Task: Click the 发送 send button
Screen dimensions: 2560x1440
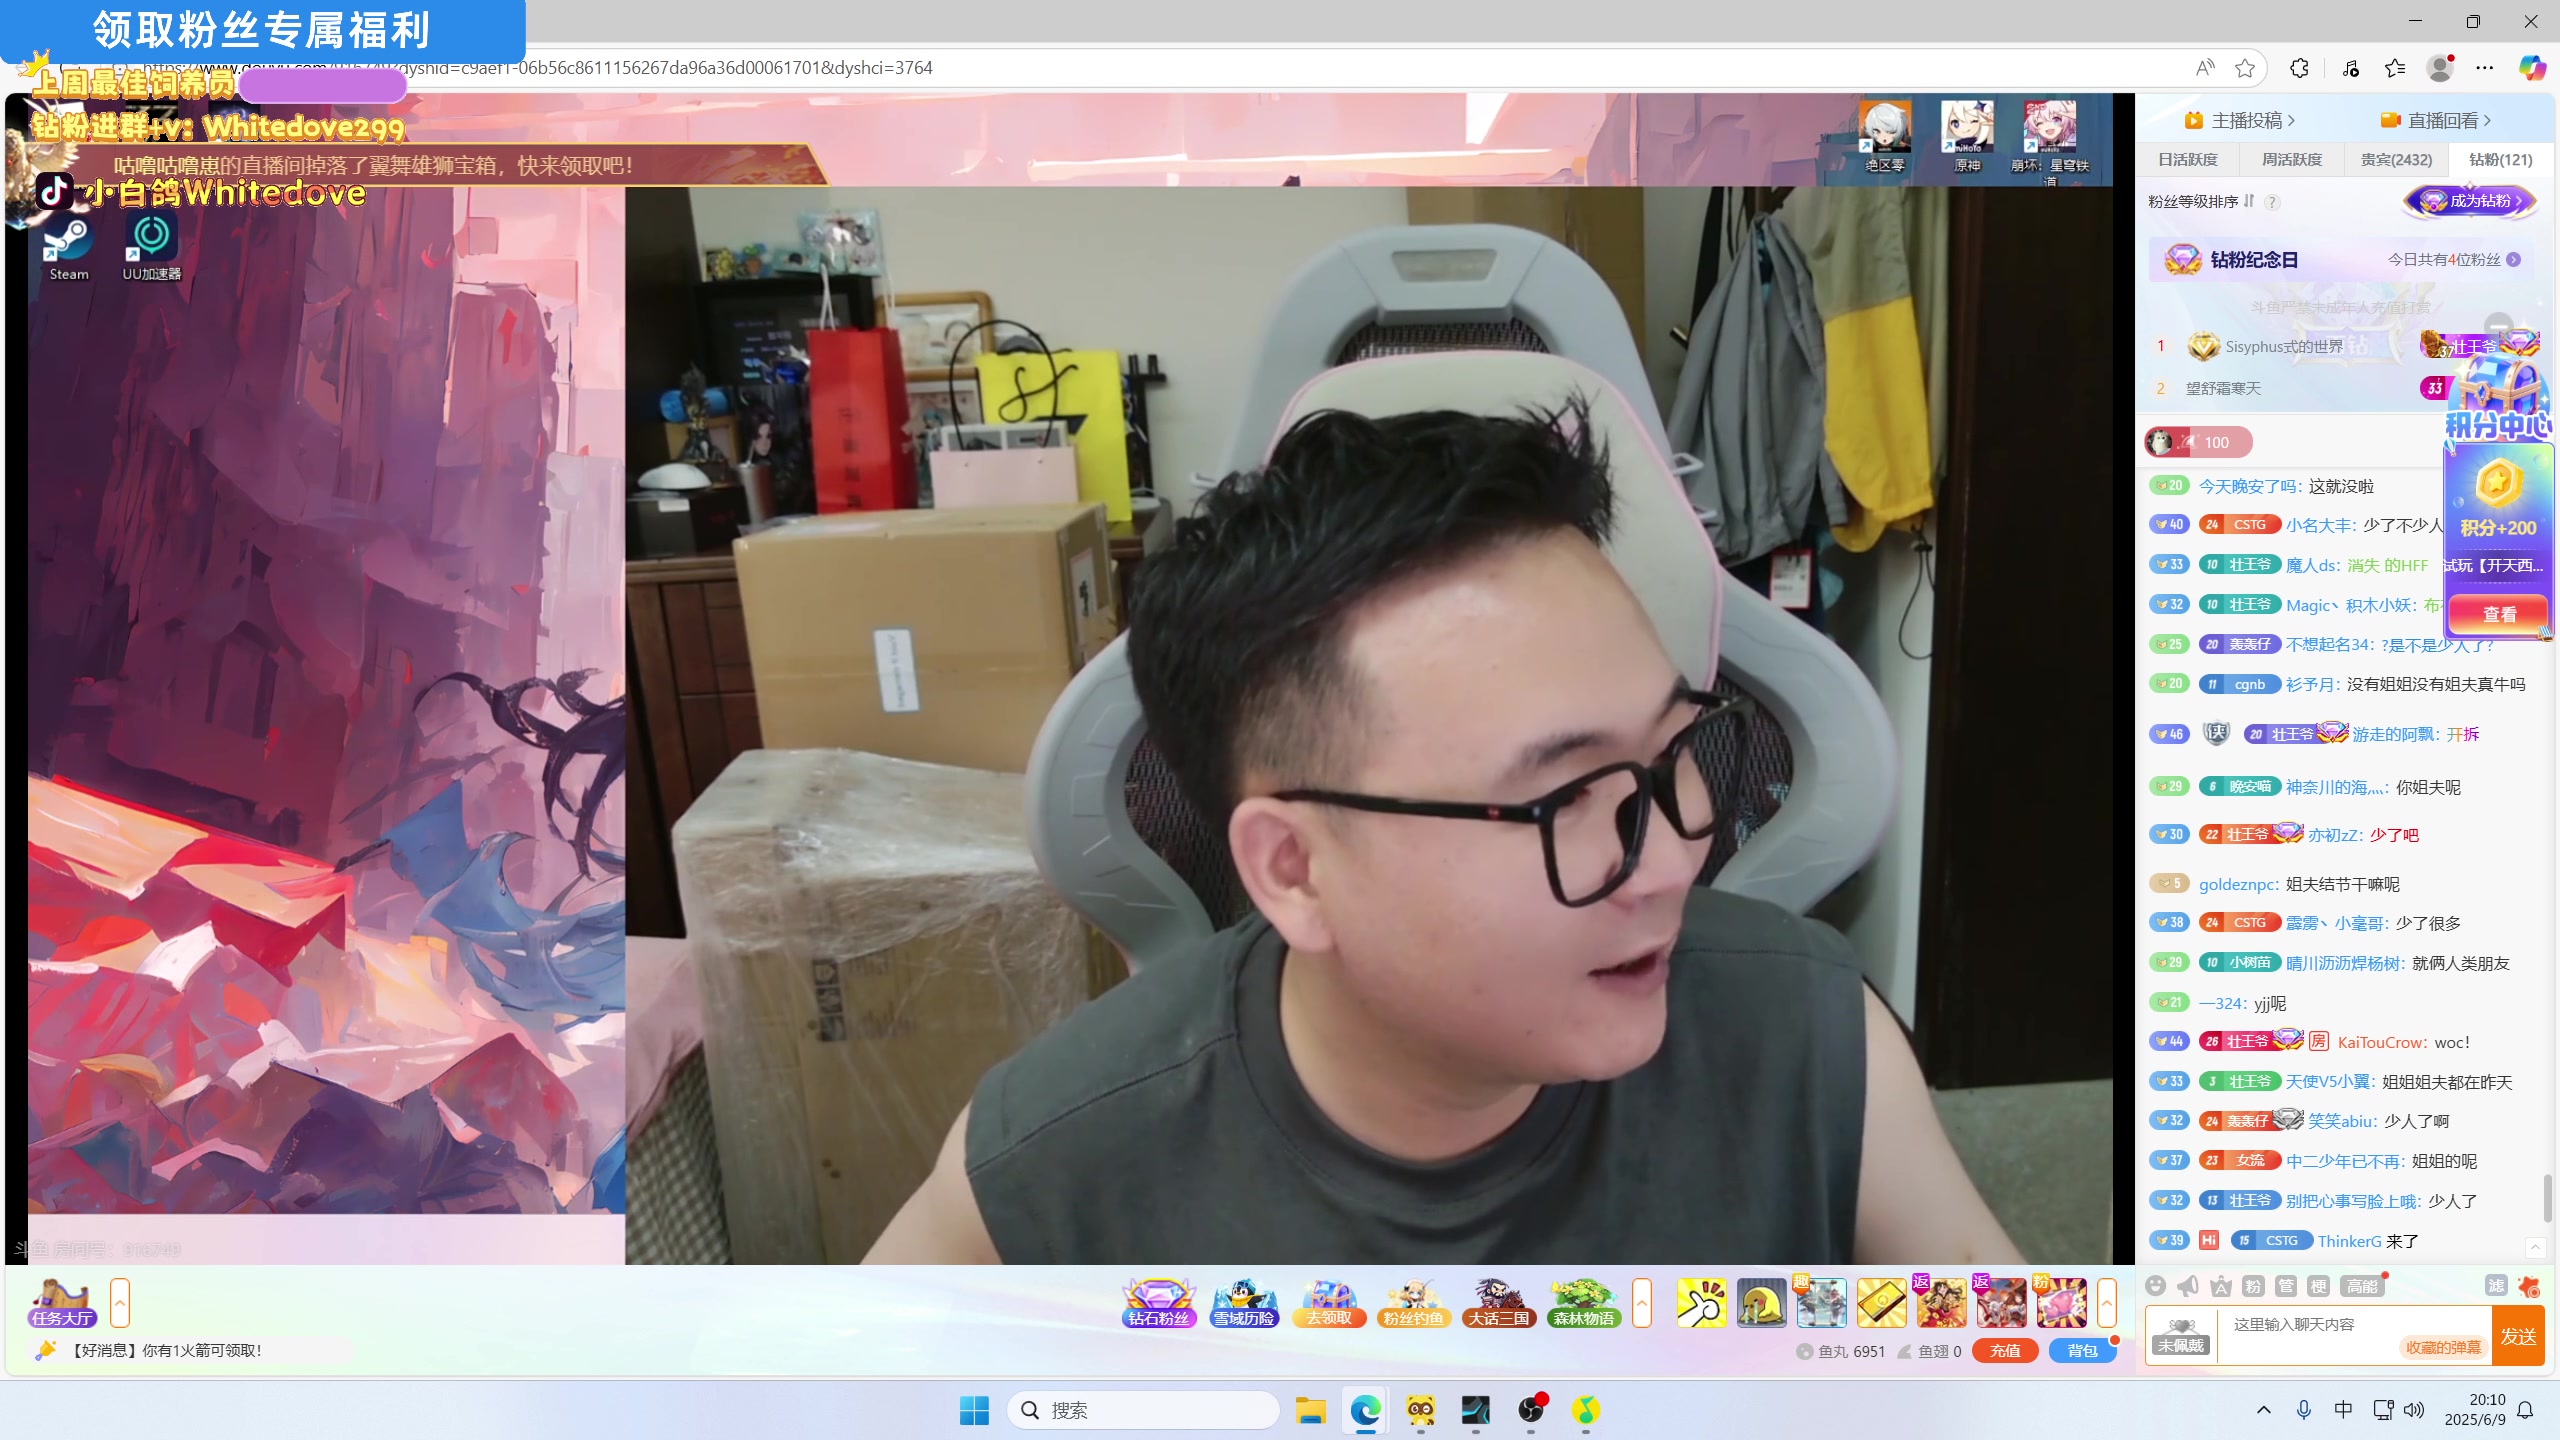Action: 2518,1336
